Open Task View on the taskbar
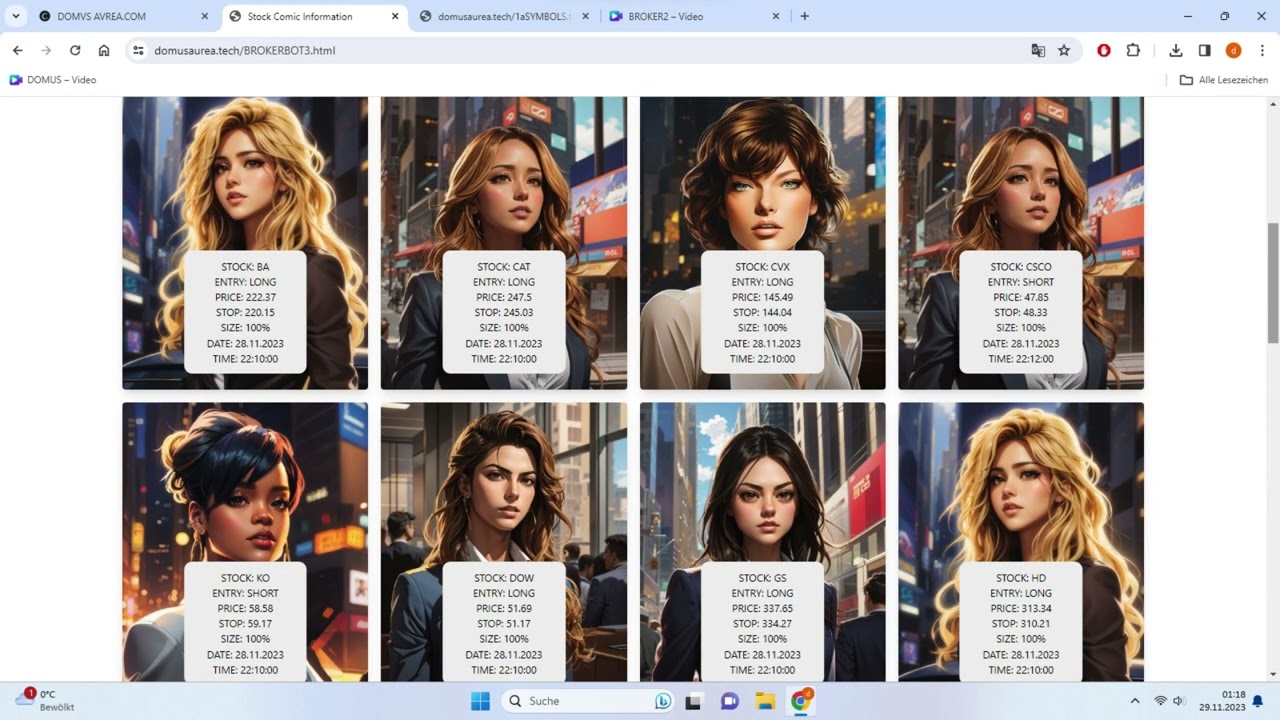The image size is (1280, 720). click(693, 701)
